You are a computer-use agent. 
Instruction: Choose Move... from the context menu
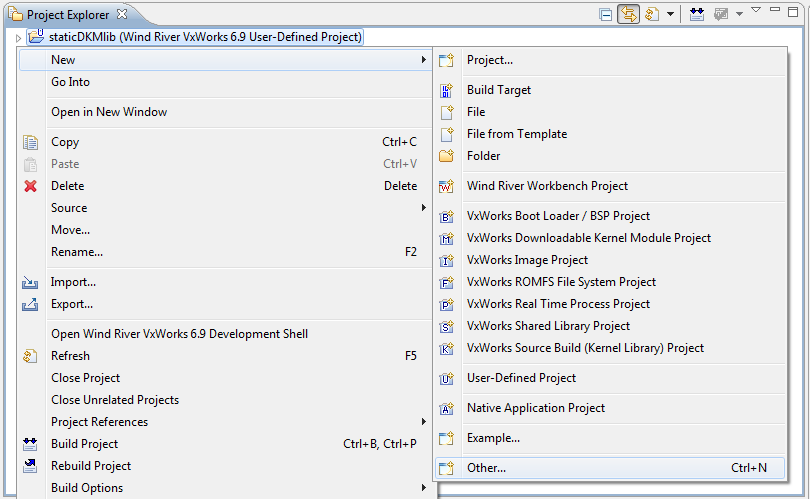pyautogui.click(x=70, y=230)
